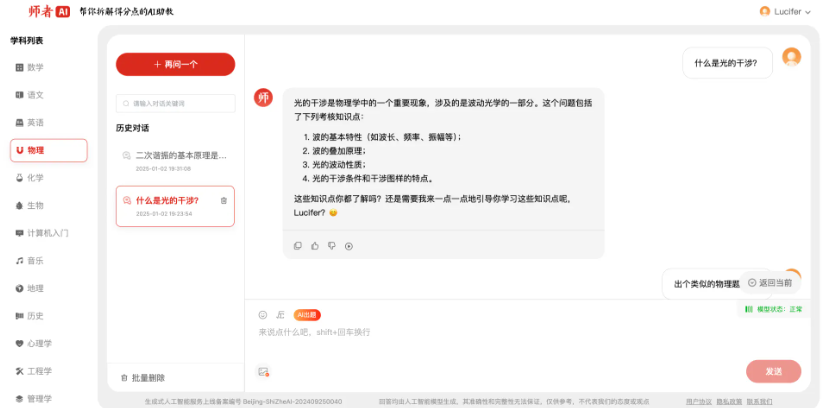Delete the 什么是光的干涉? conversation via trash icon
This screenshot has width=823, height=408.
[x=224, y=201]
